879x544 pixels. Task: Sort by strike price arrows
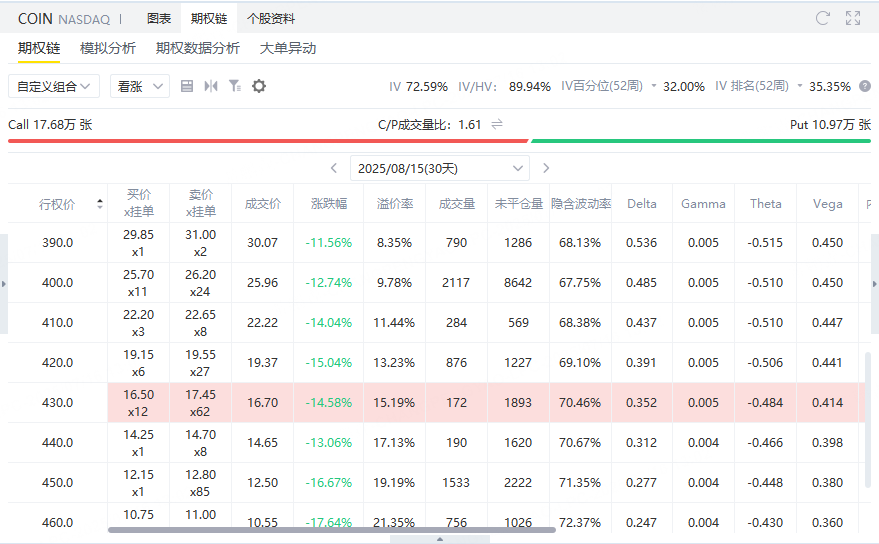pyautogui.click(x=100, y=204)
